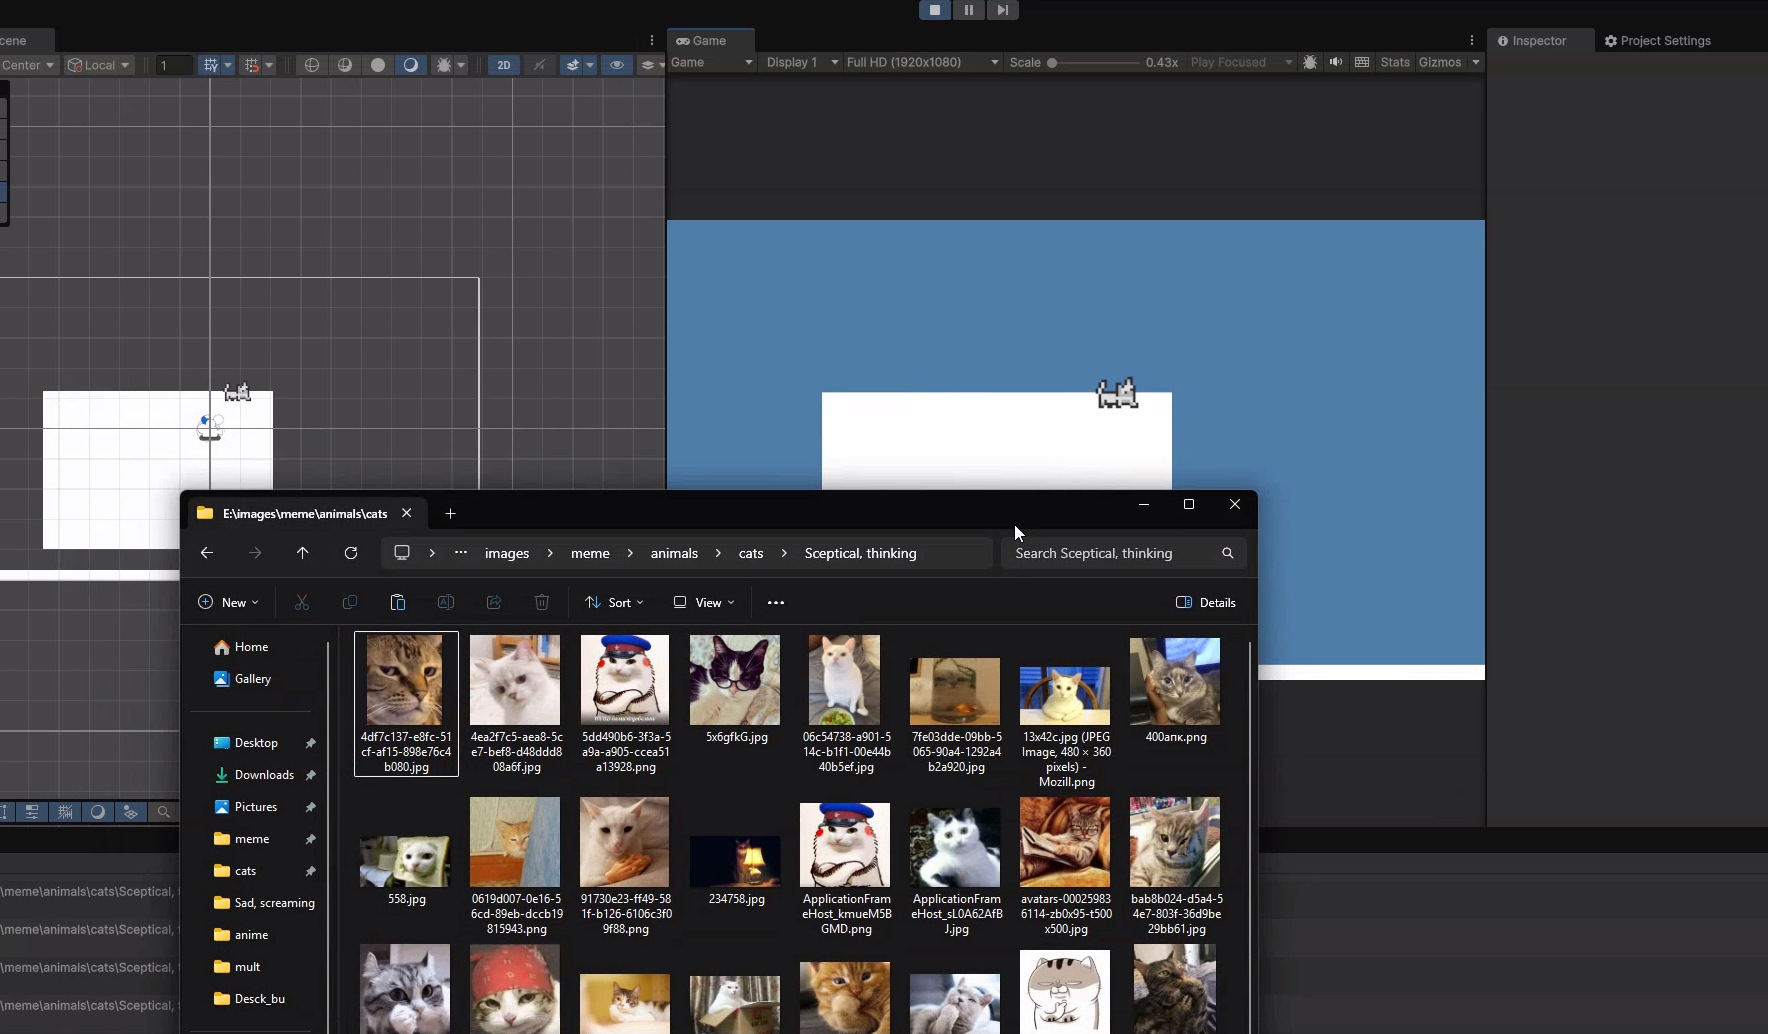The width and height of the screenshot is (1768, 1034).
Task: Go up one folder level in Explorer
Action: 303,553
